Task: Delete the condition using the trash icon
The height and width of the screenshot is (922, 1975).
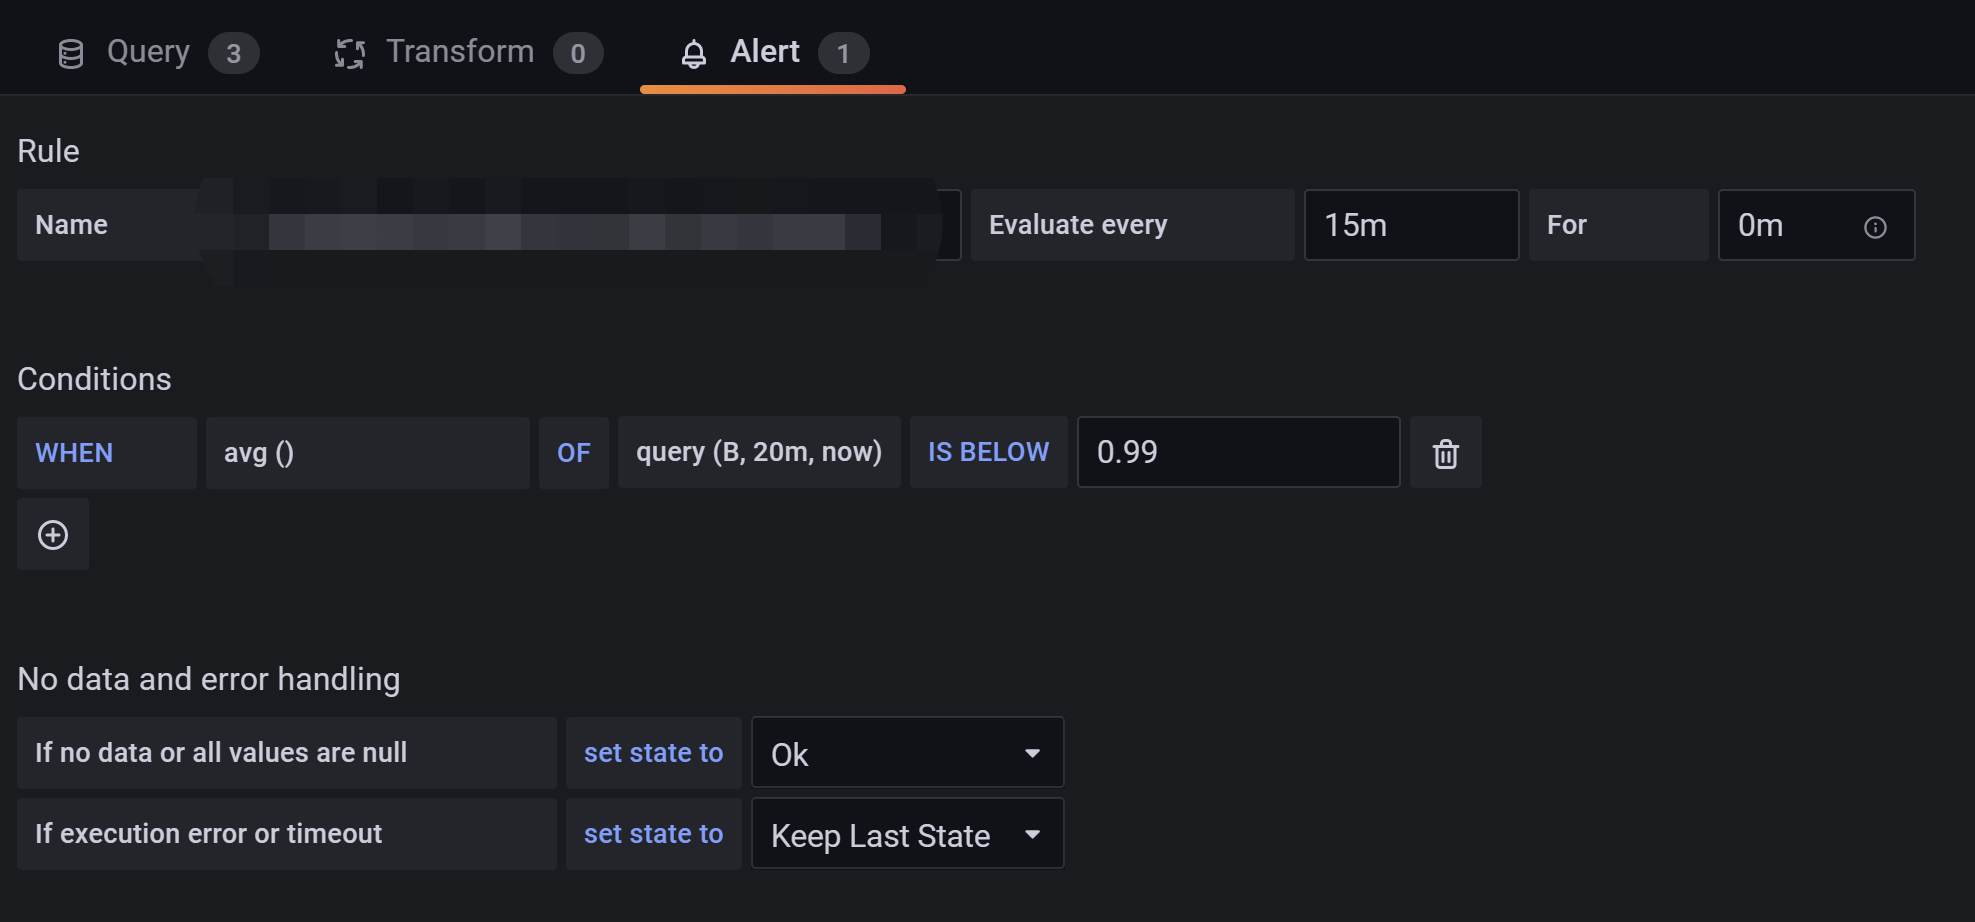Action: pos(1445,453)
